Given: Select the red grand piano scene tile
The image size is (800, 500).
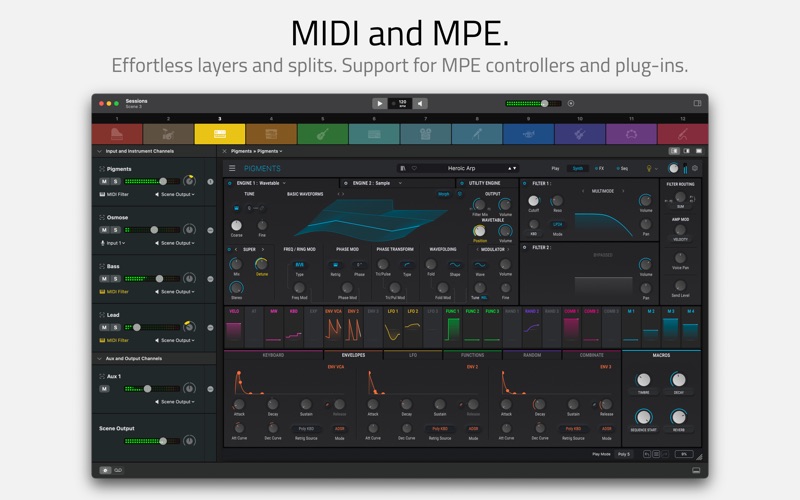Looking at the screenshot, I should [117, 134].
